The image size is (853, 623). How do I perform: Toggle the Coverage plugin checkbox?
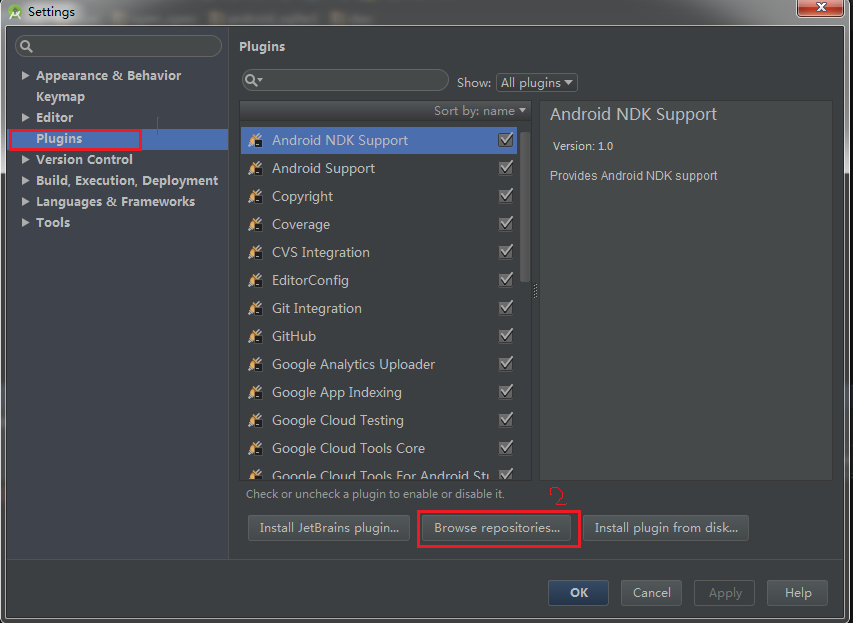506,224
